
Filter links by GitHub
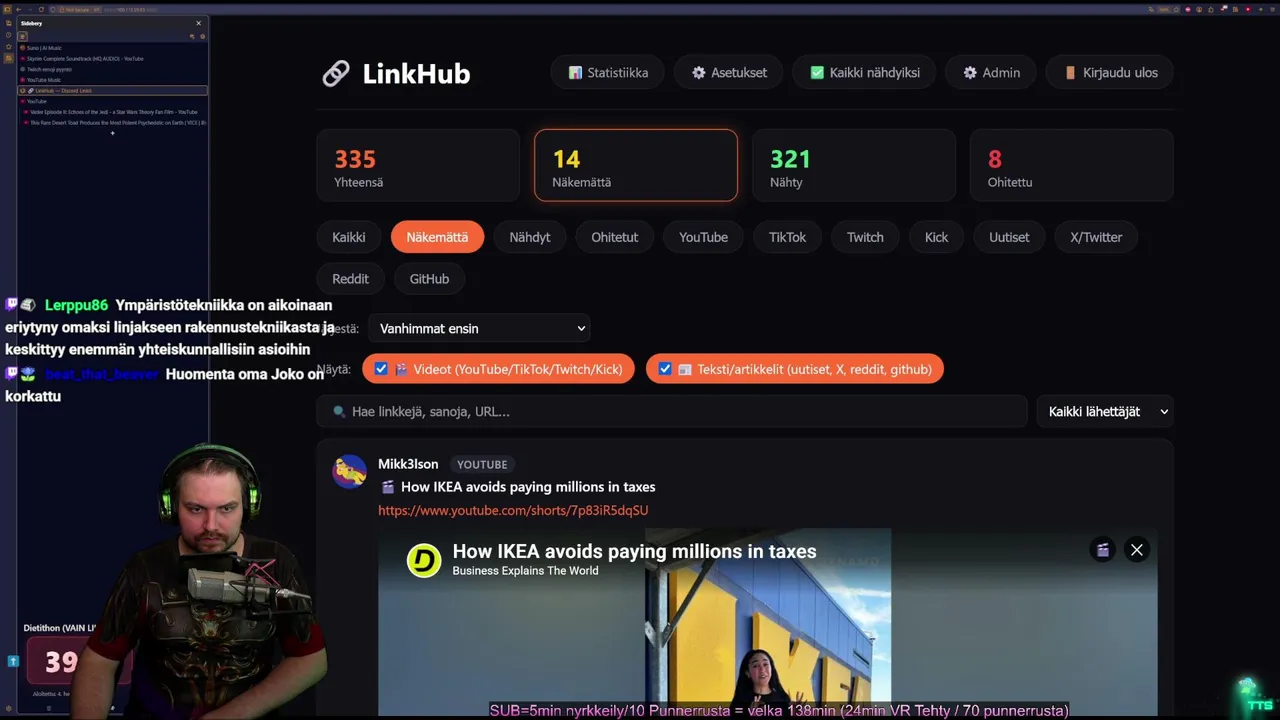click(x=429, y=279)
